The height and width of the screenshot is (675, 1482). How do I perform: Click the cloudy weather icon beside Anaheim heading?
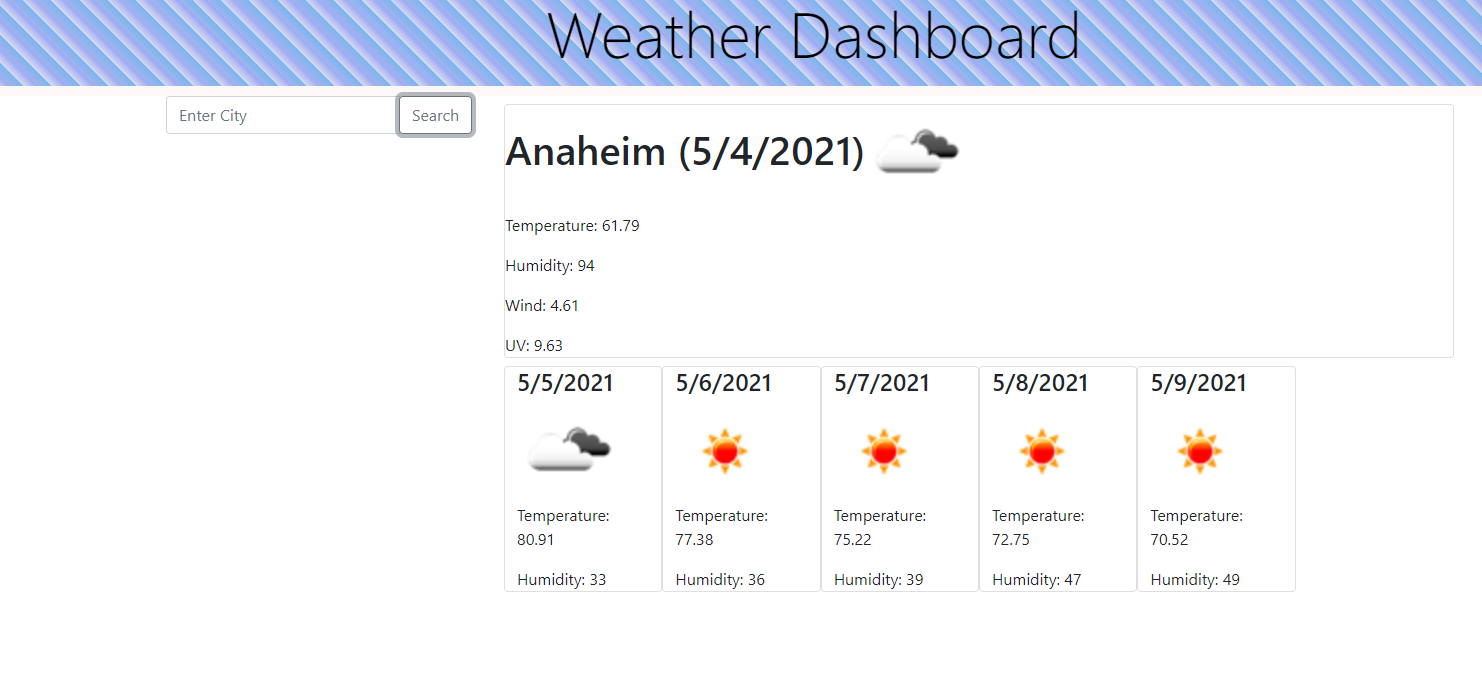coord(917,152)
